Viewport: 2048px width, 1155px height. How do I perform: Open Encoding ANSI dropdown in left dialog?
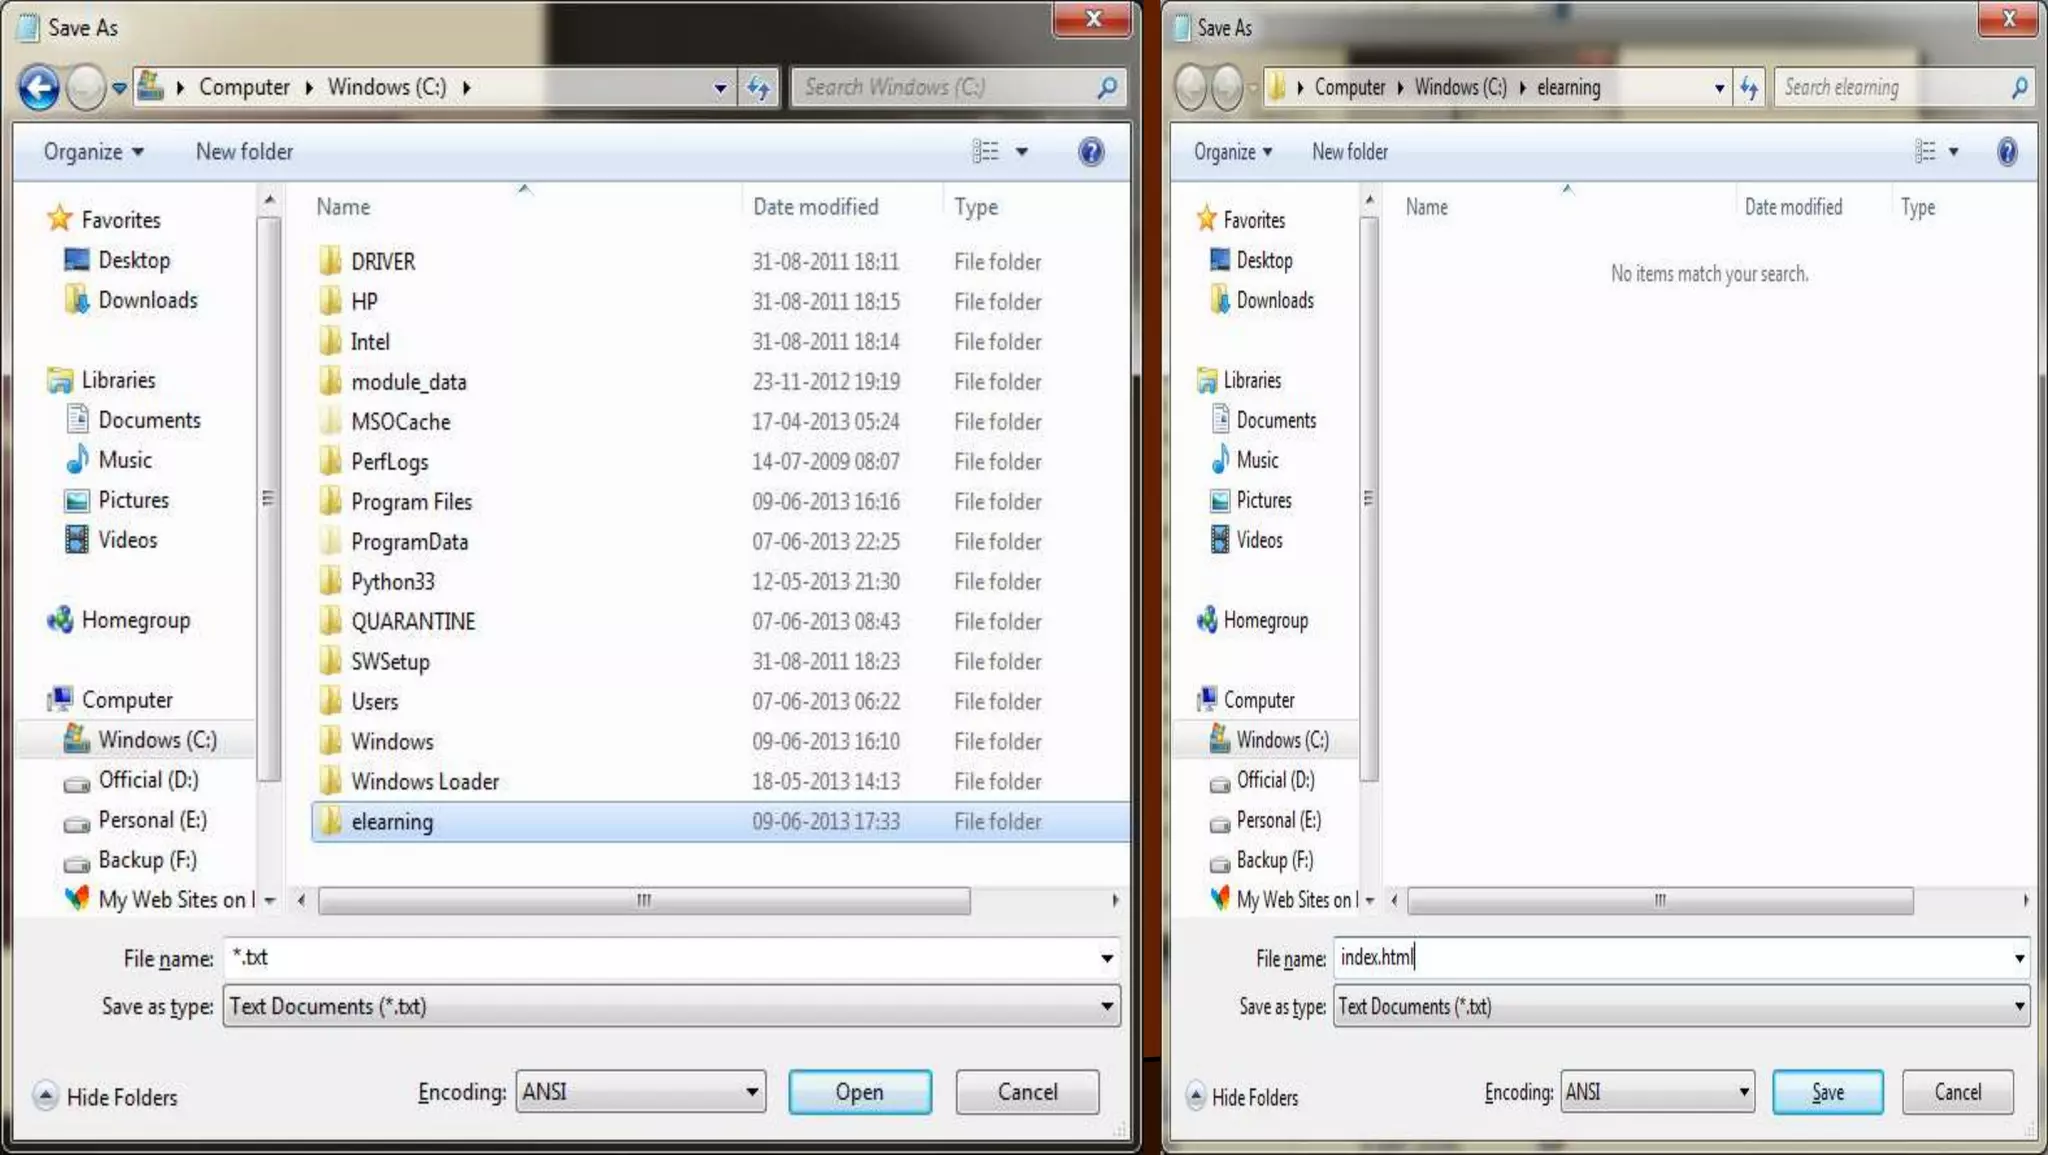pyautogui.click(x=641, y=1092)
